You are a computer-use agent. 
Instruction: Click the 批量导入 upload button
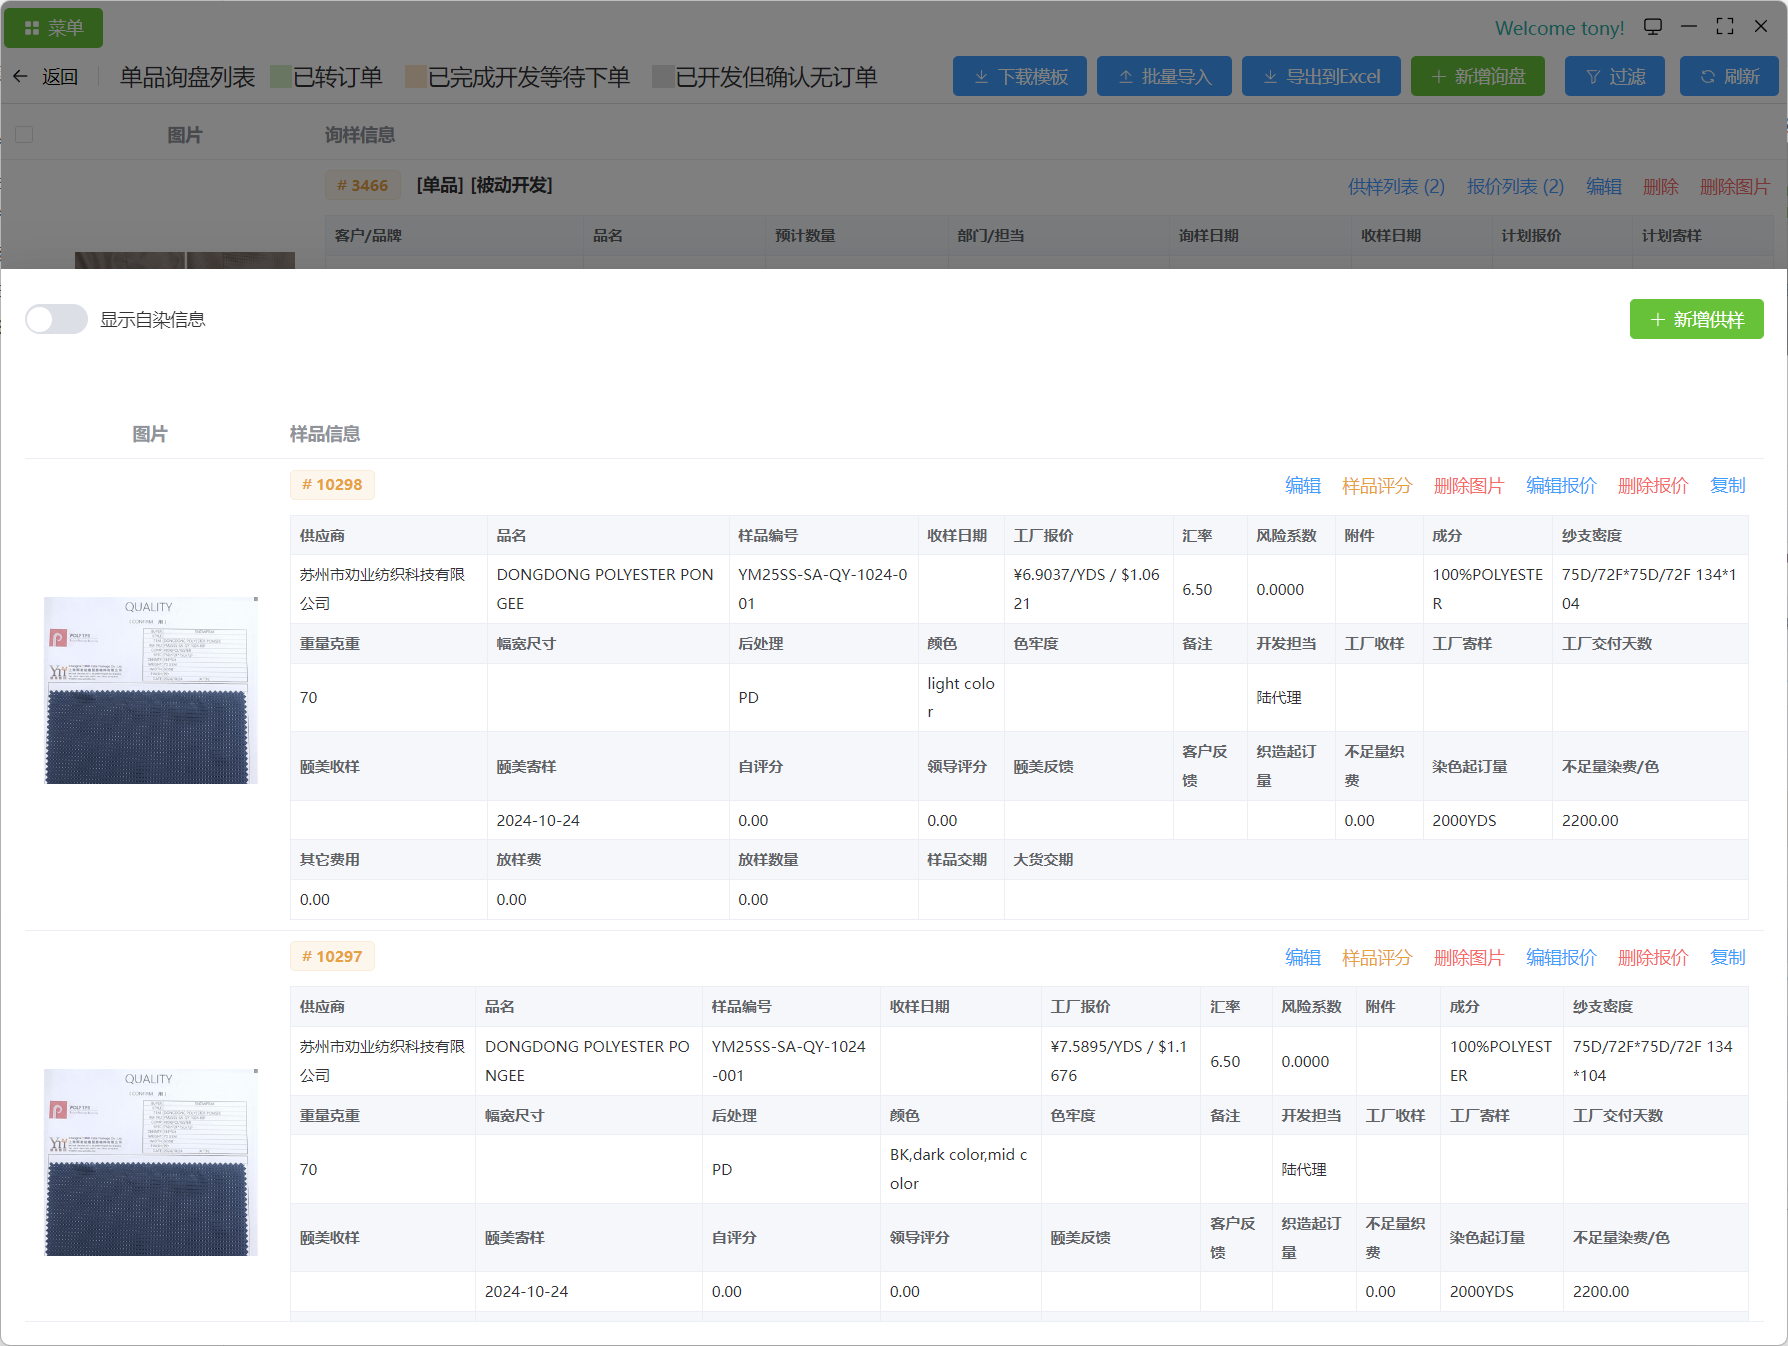click(x=1164, y=77)
